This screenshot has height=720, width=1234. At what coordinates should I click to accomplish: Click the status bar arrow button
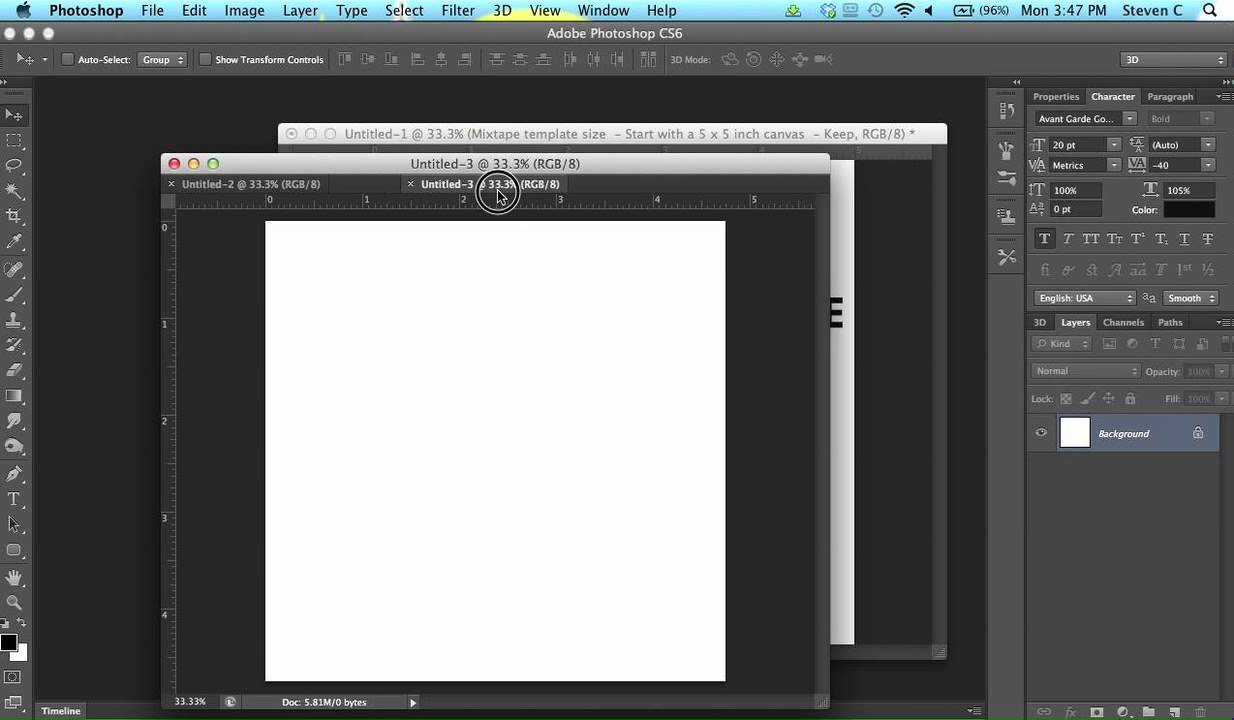(413, 703)
